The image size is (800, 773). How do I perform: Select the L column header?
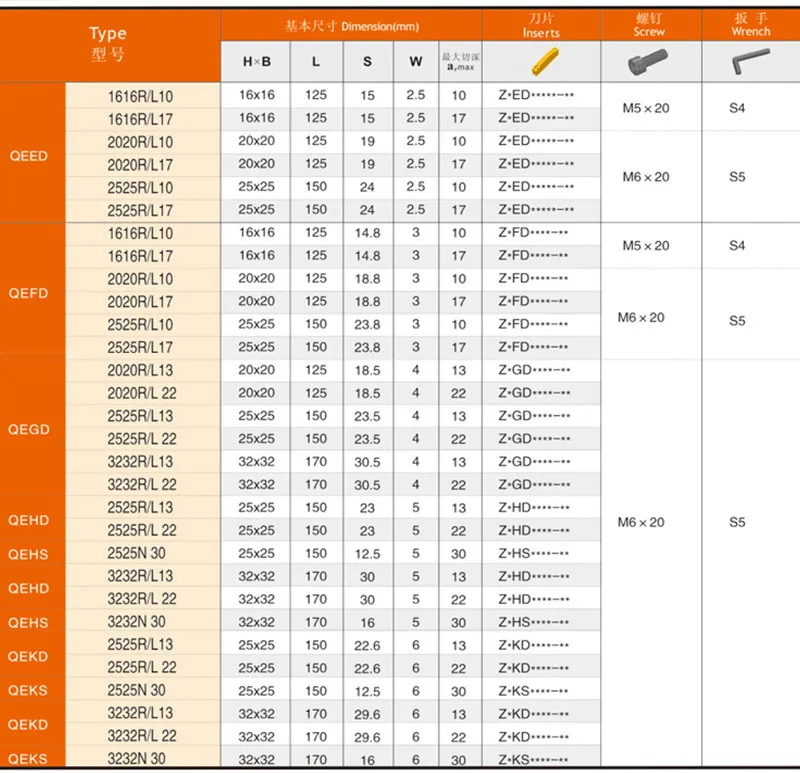pyautogui.click(x=316, y=62)
